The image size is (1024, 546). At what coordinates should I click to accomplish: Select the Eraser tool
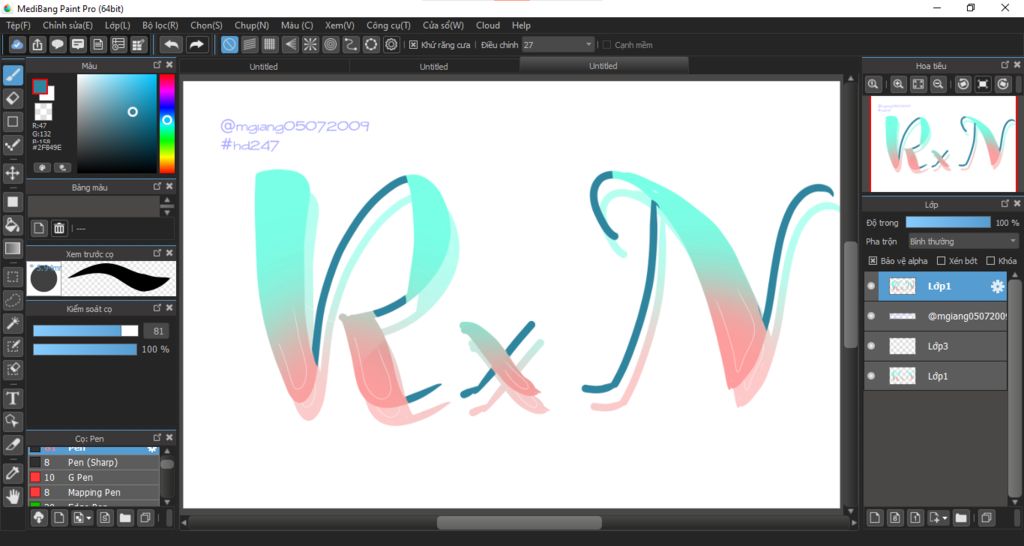point(12,99)
